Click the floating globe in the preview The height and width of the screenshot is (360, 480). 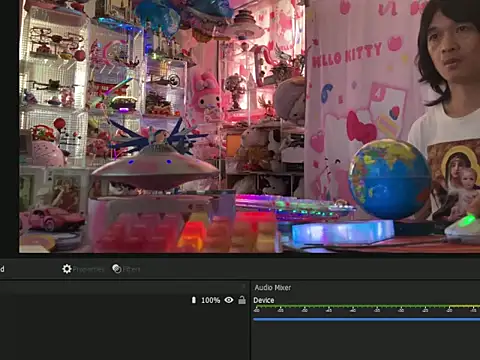[x=389, y=180]
